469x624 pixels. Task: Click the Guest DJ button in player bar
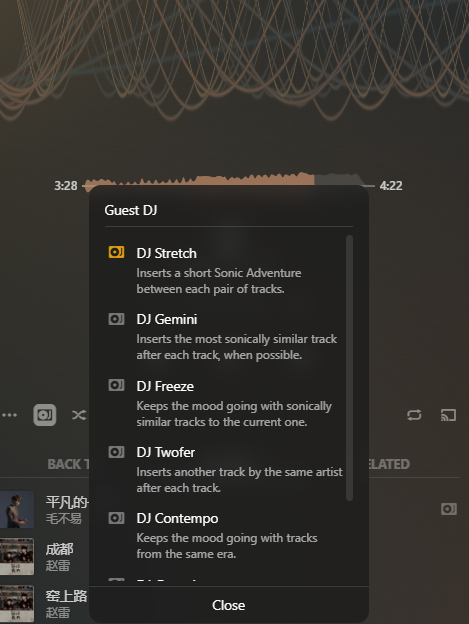[x=45, y=415]
